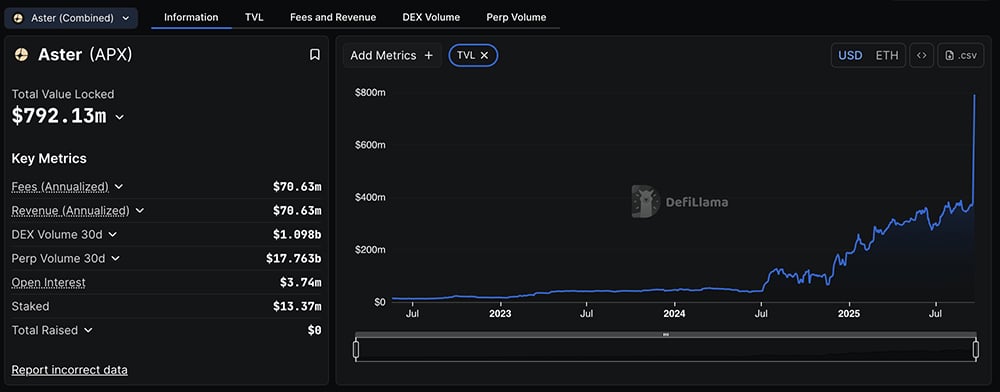Expand Fees (Annualized) details
Screen dimensions: 1000x392
pos(119,187)
